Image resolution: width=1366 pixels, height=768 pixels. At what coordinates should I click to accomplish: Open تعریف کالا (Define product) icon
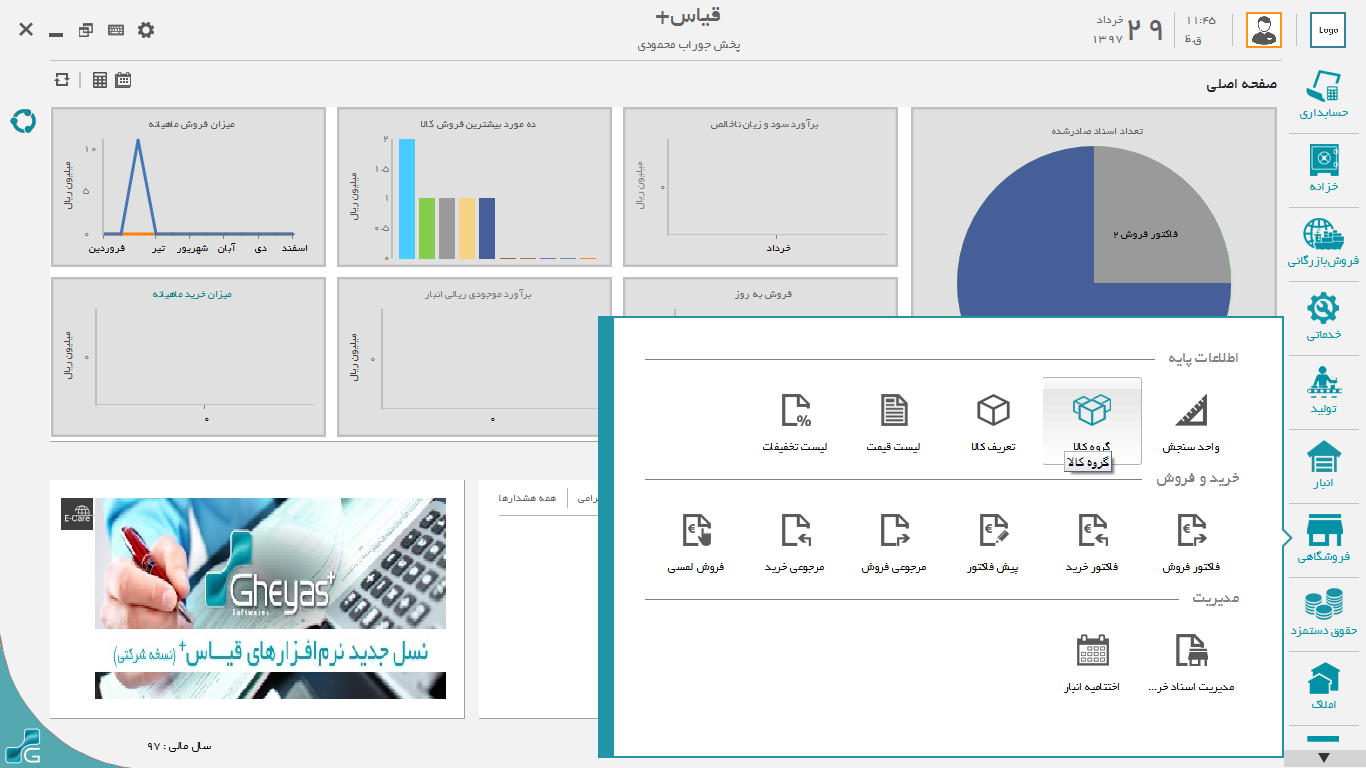coord(993,422)
